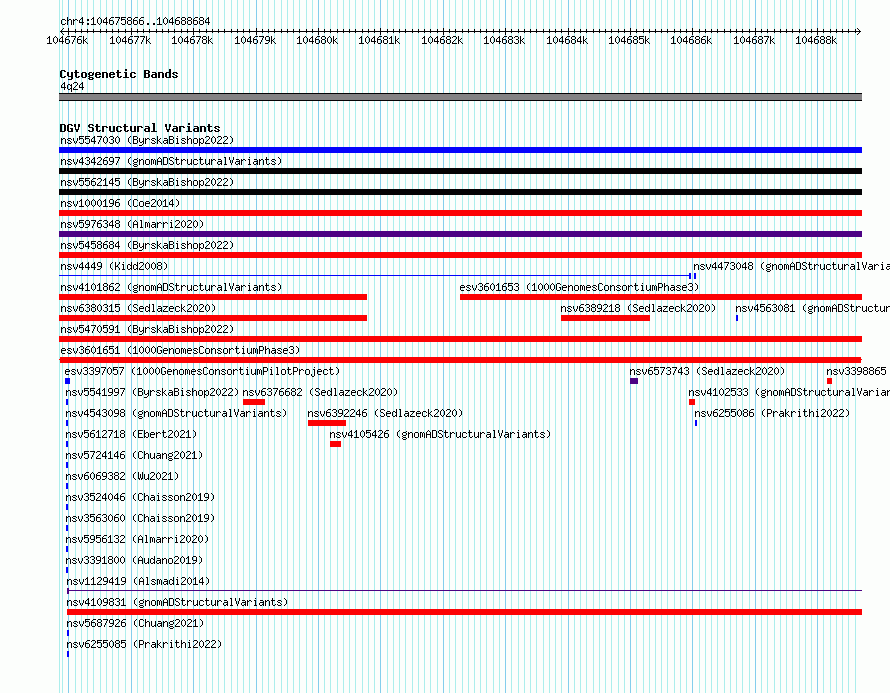Click the nsv5470591 red variant bar
The height and width of the screenshot is (693, 890).
click(460, 339)
